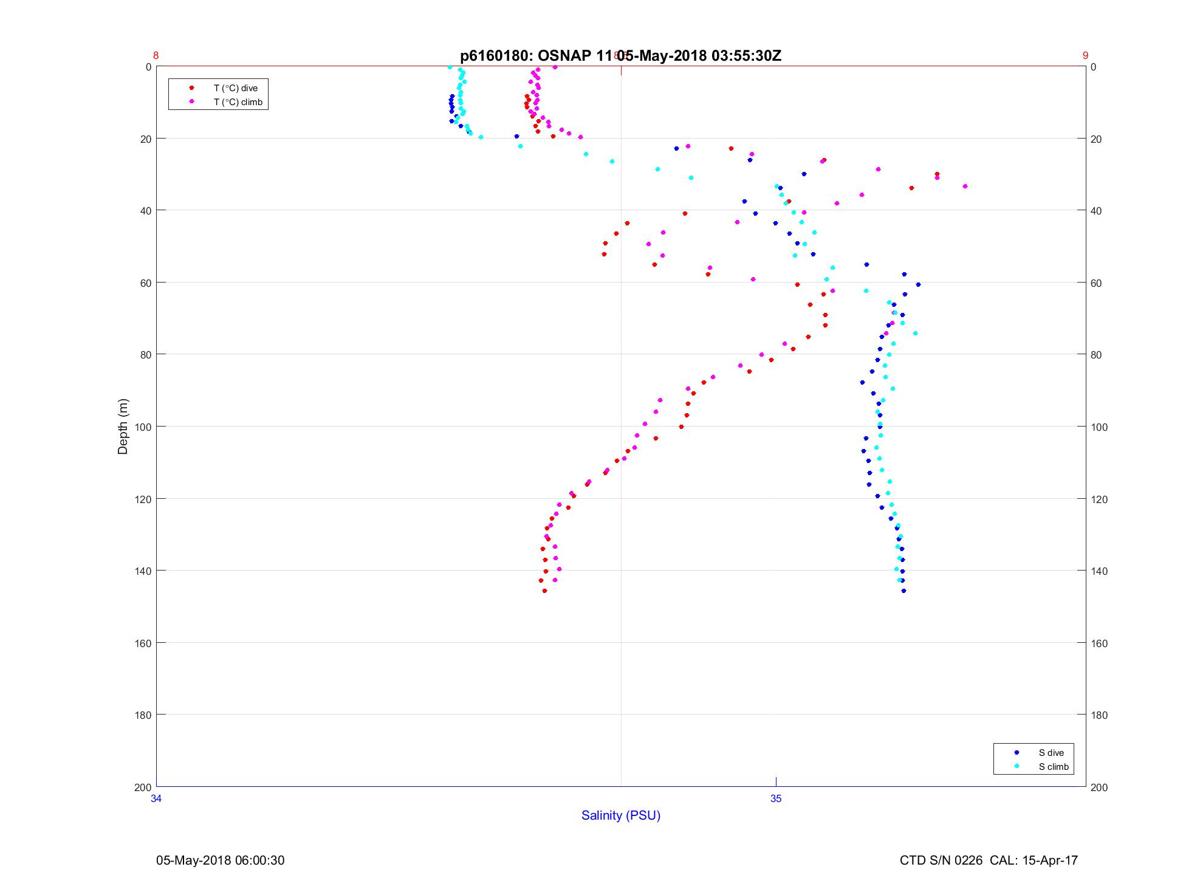Screen dimensions: 1200x885
Task: Click the left depth tick label 40
Action: tap(145, 211)
